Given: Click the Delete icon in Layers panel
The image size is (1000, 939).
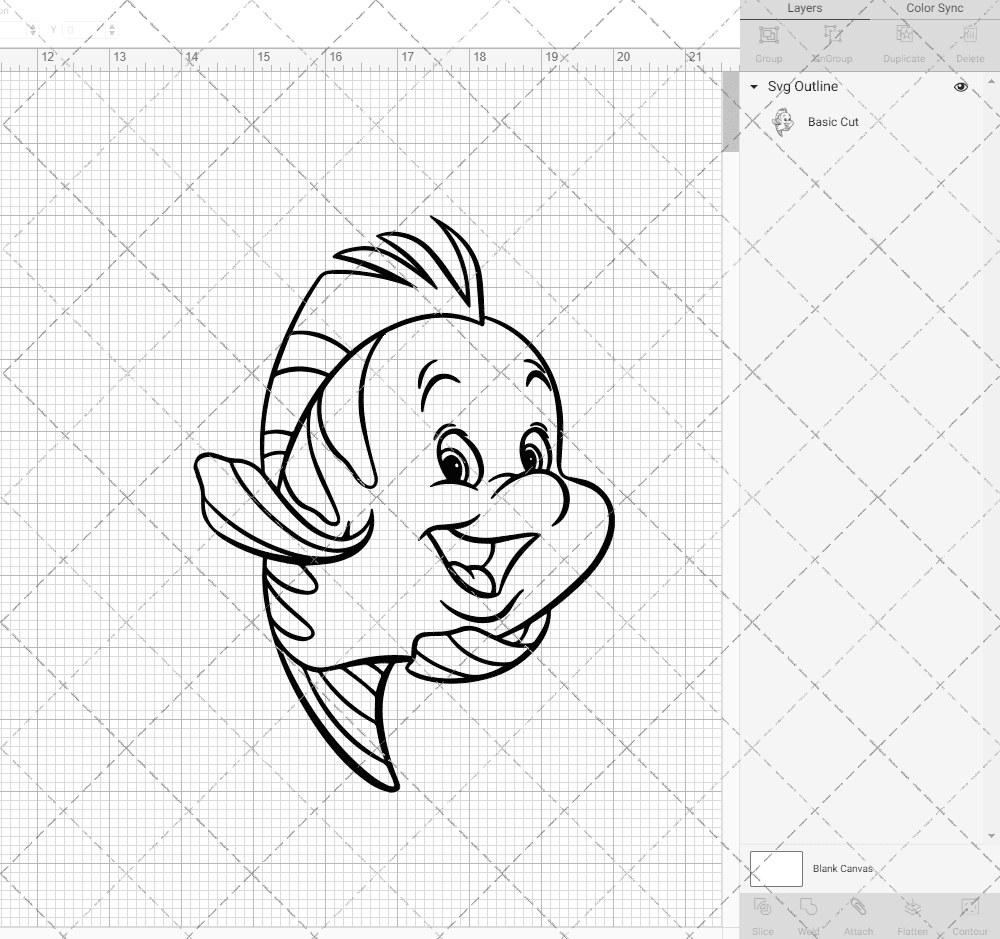Looking at the screenshot, I should pyautogui.click(x=969, y=40).
